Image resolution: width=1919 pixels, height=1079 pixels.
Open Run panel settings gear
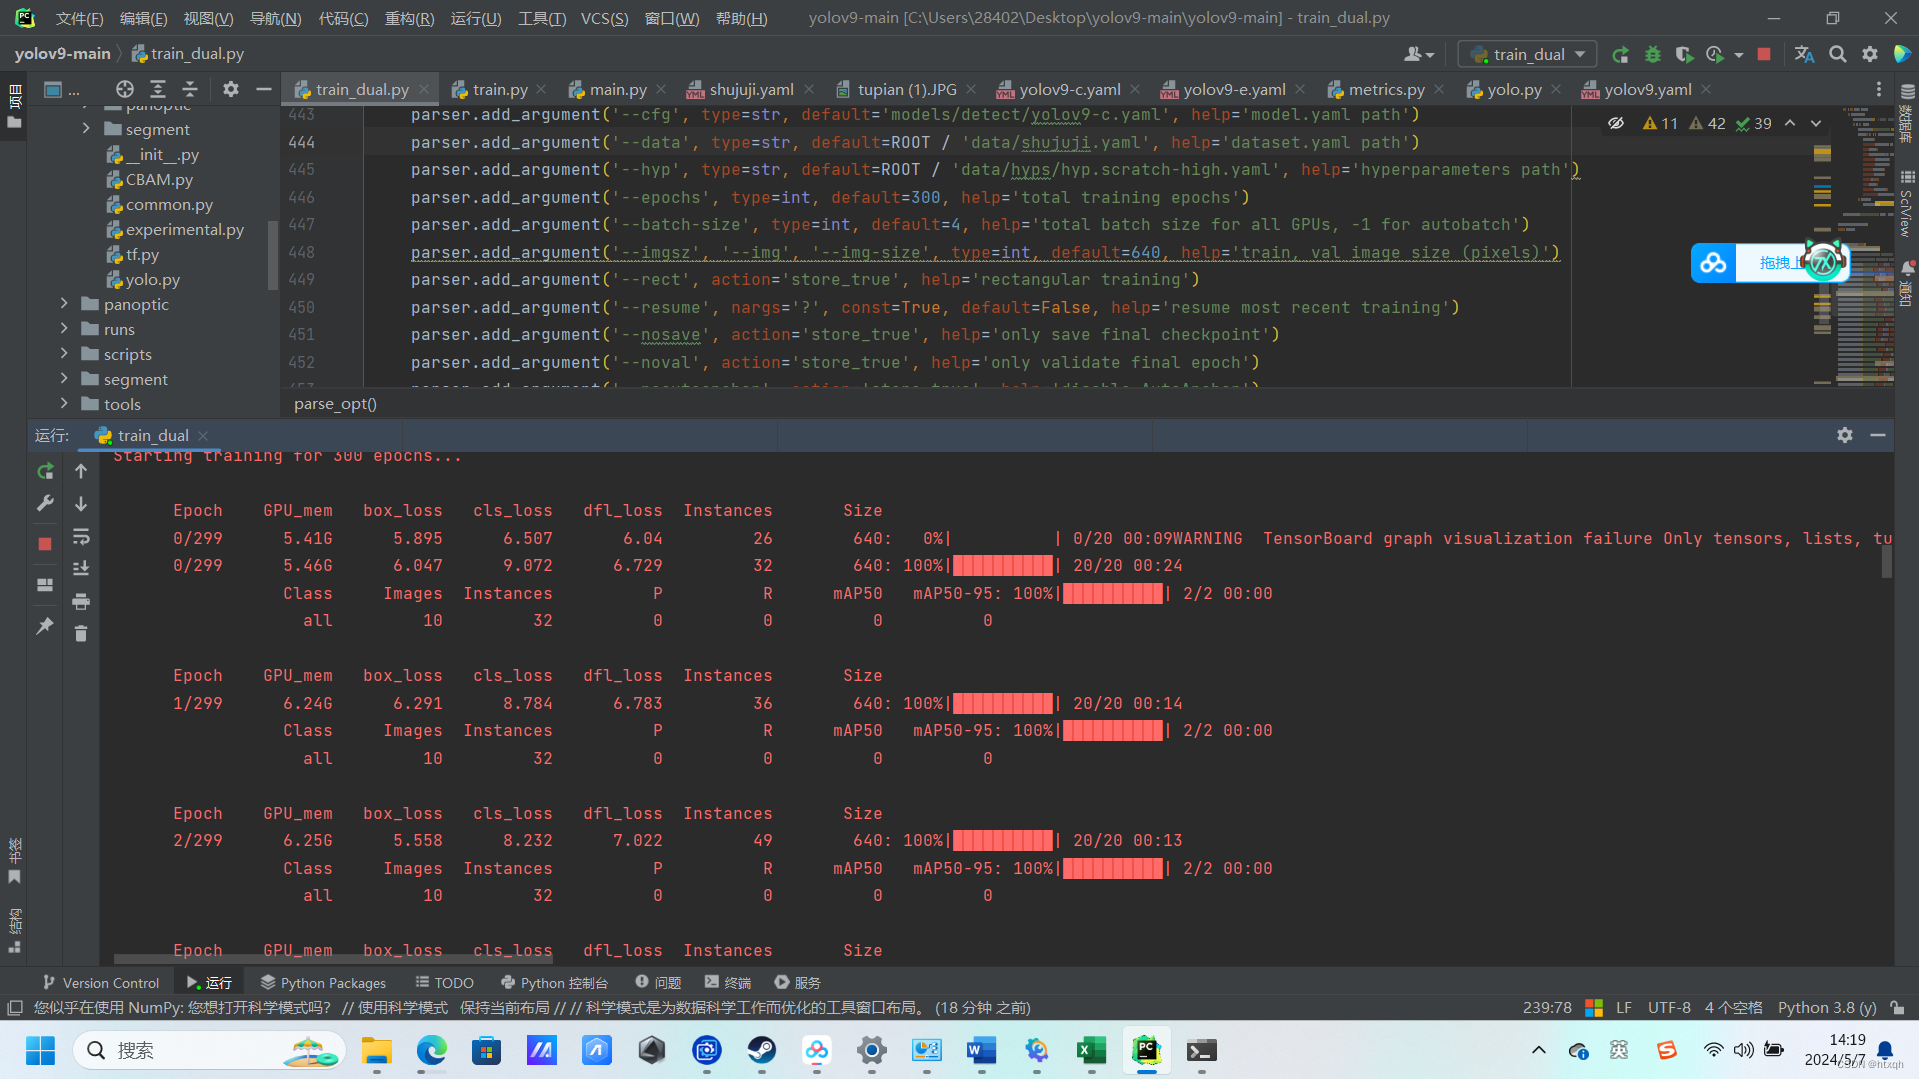pos(1845,435)
